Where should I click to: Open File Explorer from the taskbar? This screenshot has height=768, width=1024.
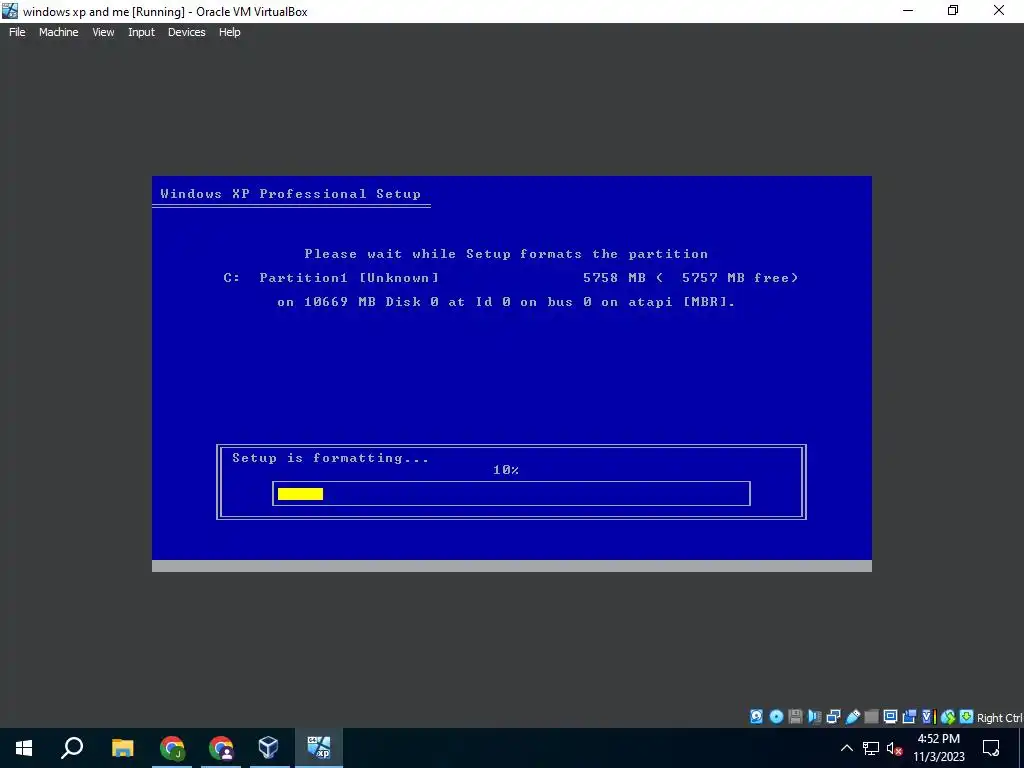click(x=122, y=748)
